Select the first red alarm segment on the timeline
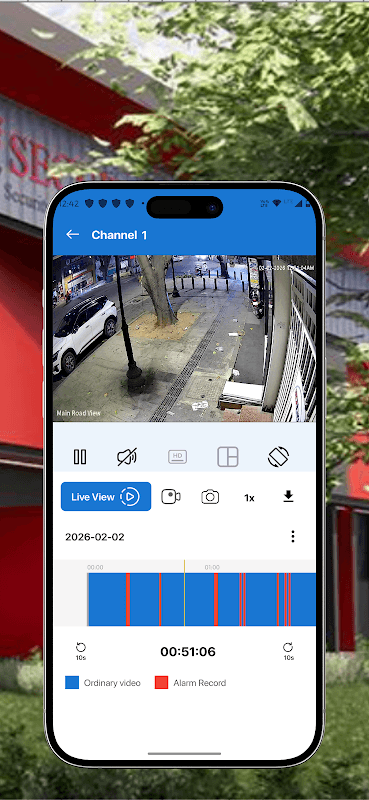The height and width of the screenshot is (800, 369). click(x=128, y=599)
